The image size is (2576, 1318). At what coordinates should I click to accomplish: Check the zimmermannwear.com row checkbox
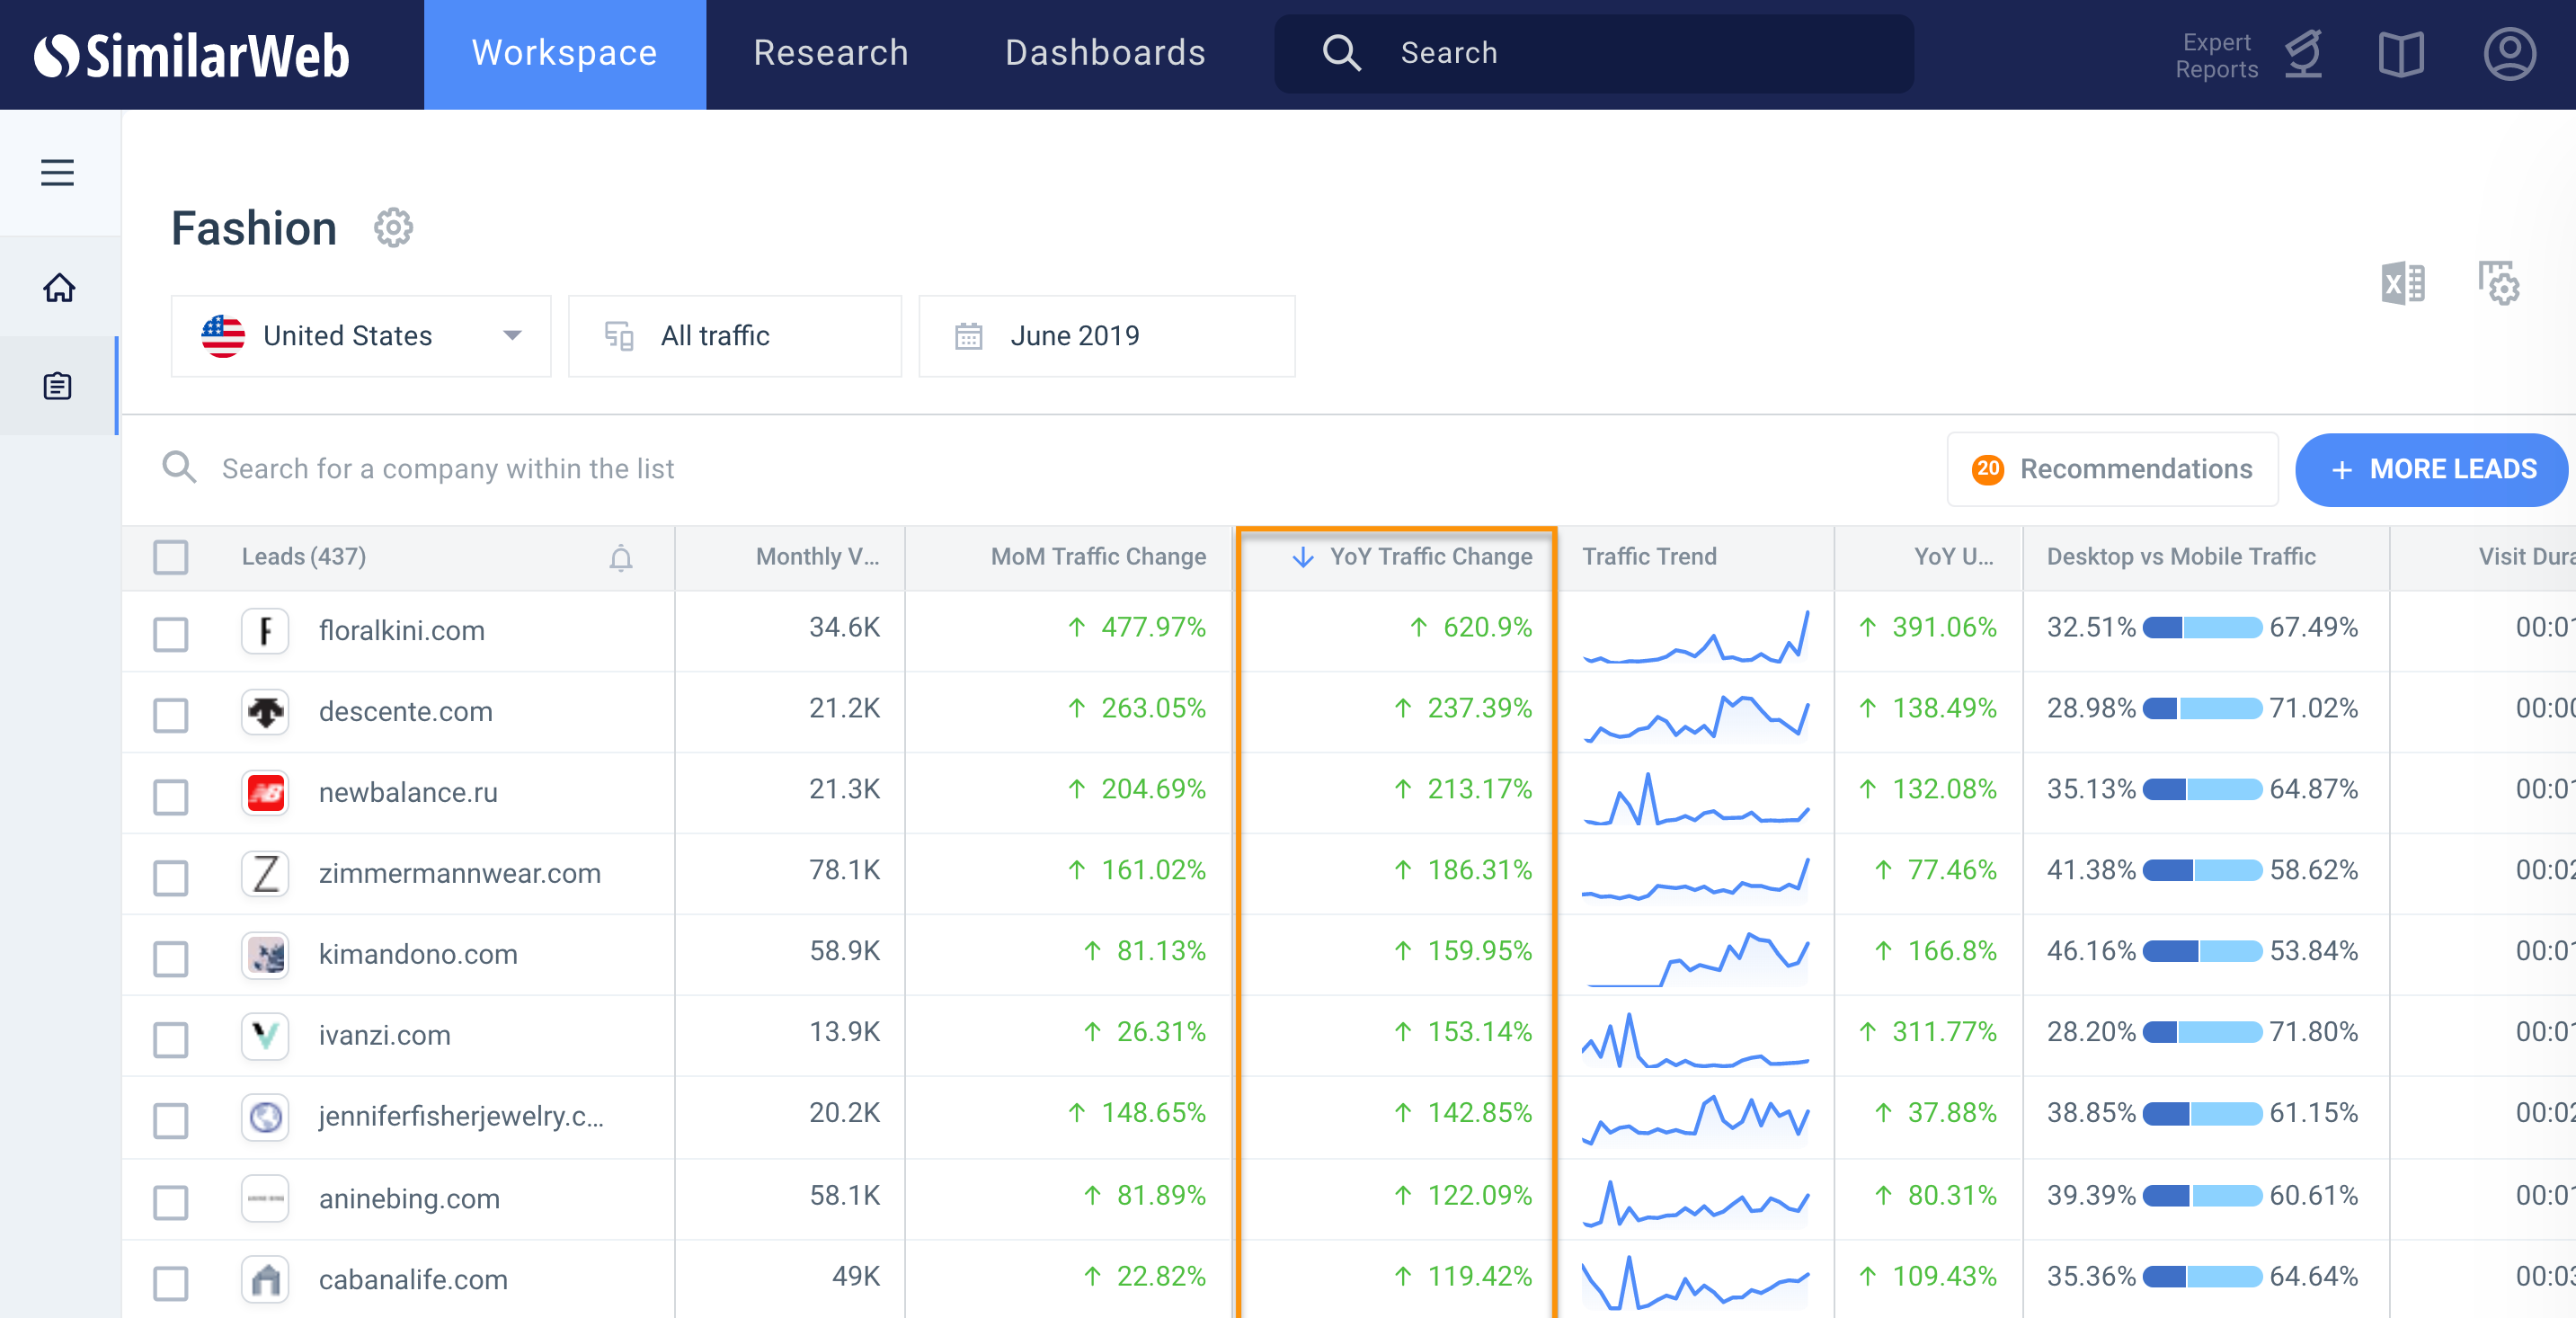(171, 878)
